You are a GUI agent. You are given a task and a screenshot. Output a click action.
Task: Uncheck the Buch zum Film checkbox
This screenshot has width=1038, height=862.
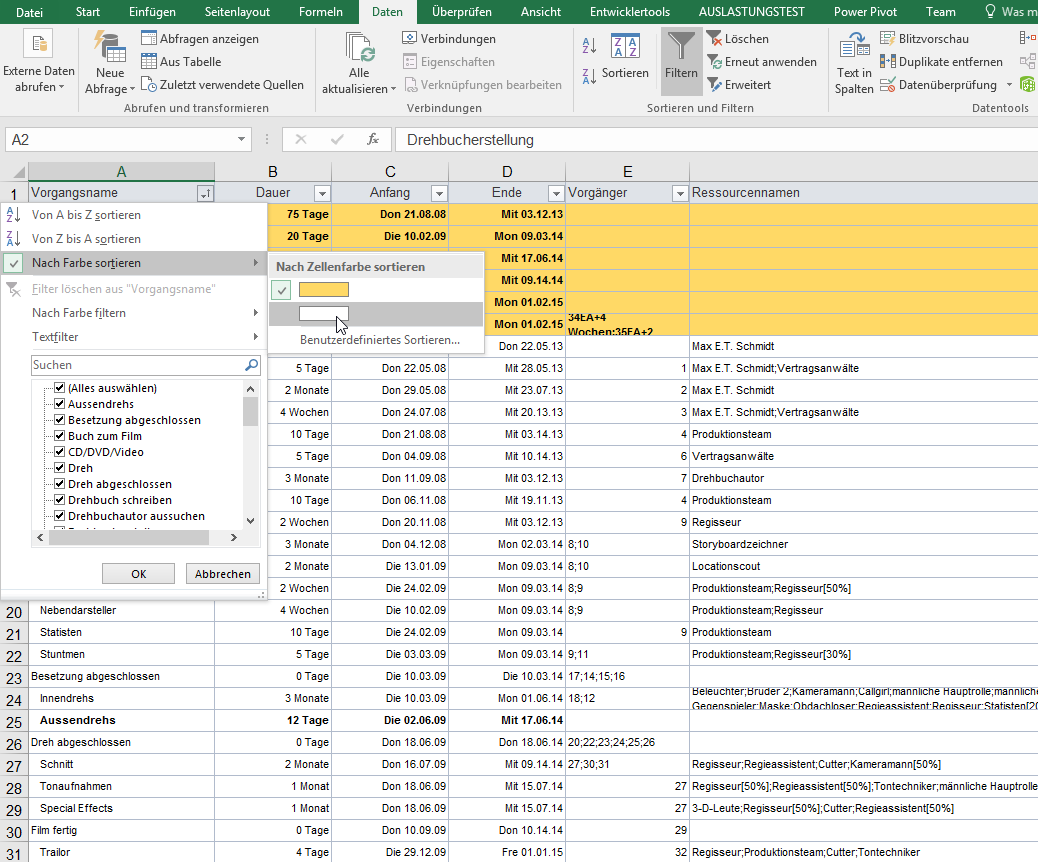[60, 436]
